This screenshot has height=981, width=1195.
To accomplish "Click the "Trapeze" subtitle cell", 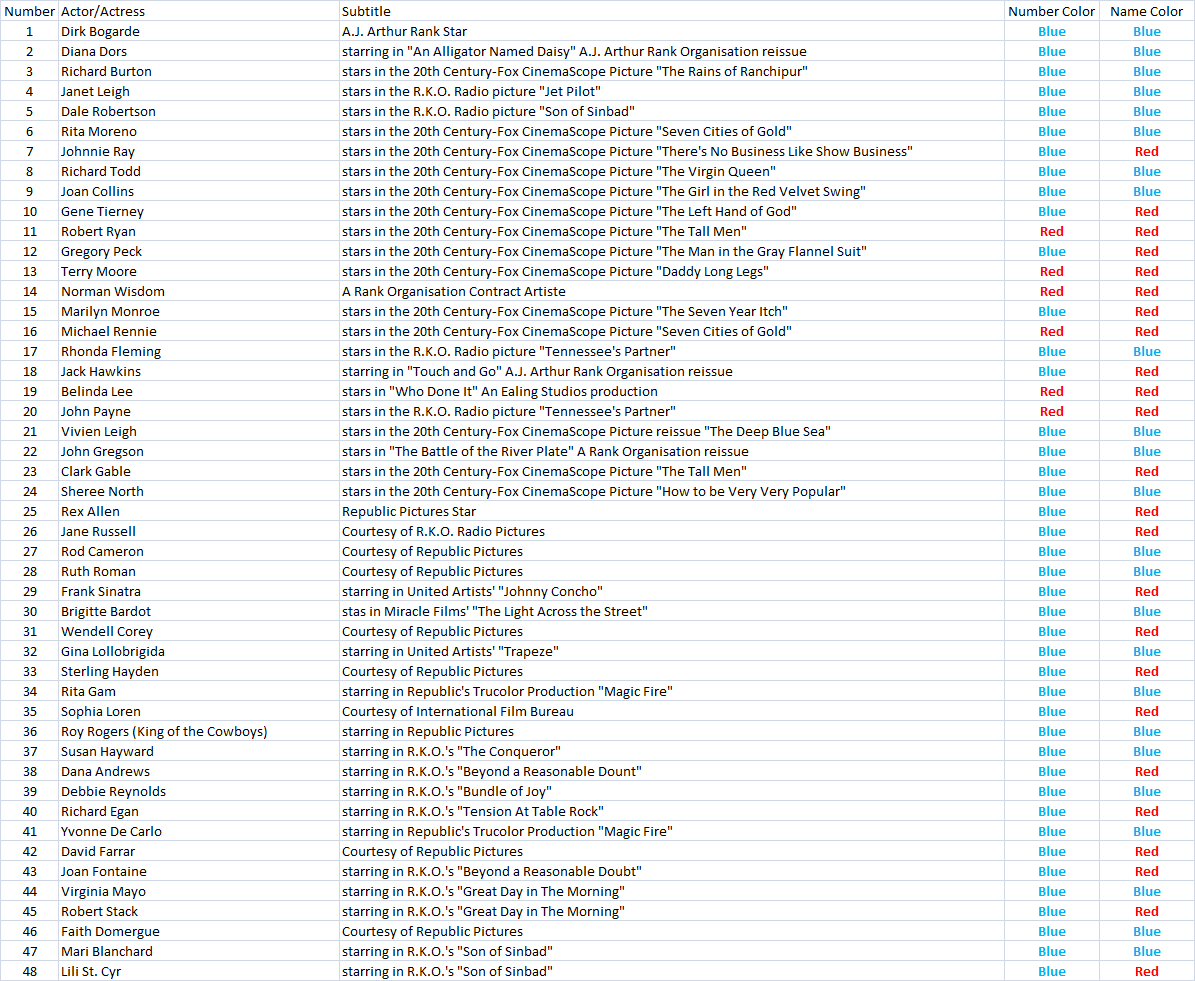I will click(671, 652).
